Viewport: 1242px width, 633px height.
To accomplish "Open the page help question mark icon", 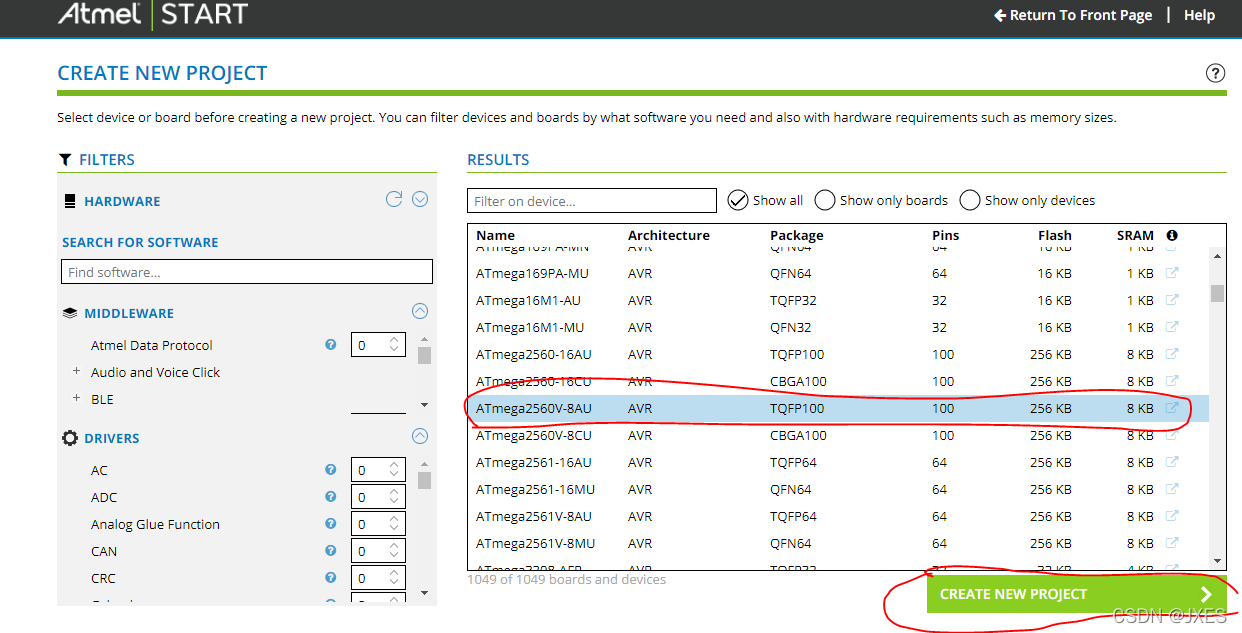I will pos(1215,73).
